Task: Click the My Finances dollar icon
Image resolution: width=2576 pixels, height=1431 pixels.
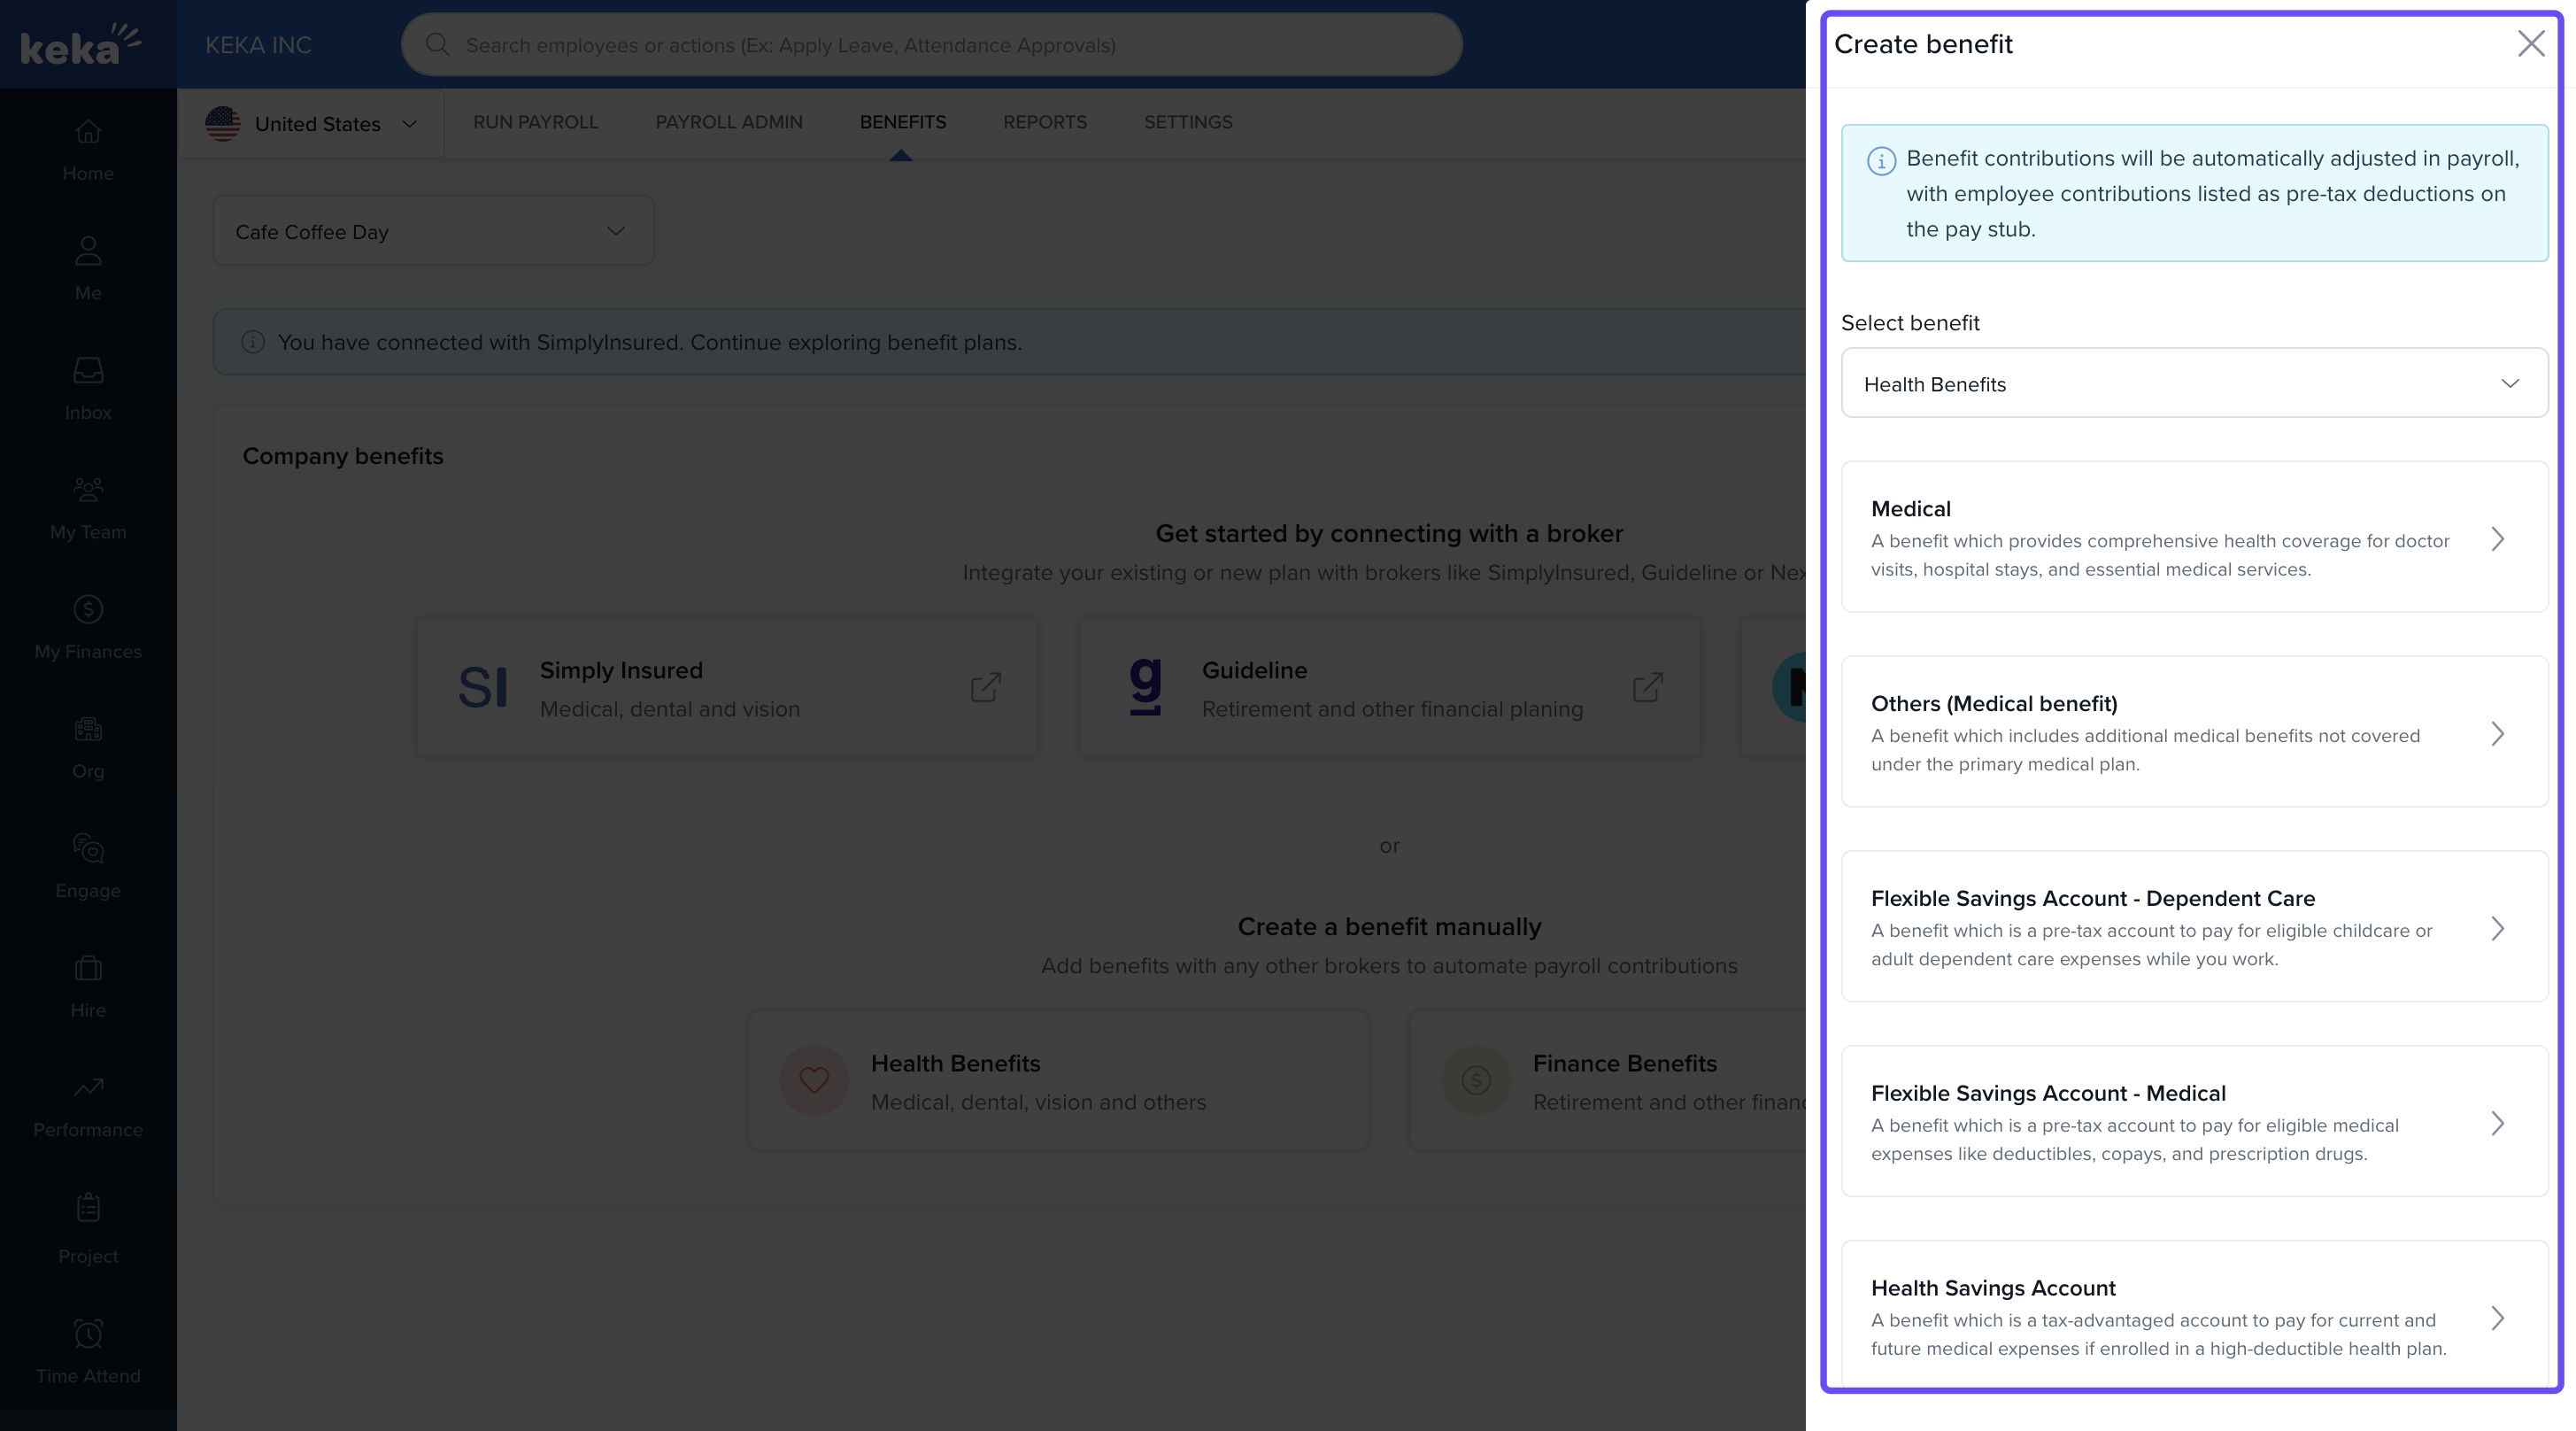Action: [x=88, y=609]
